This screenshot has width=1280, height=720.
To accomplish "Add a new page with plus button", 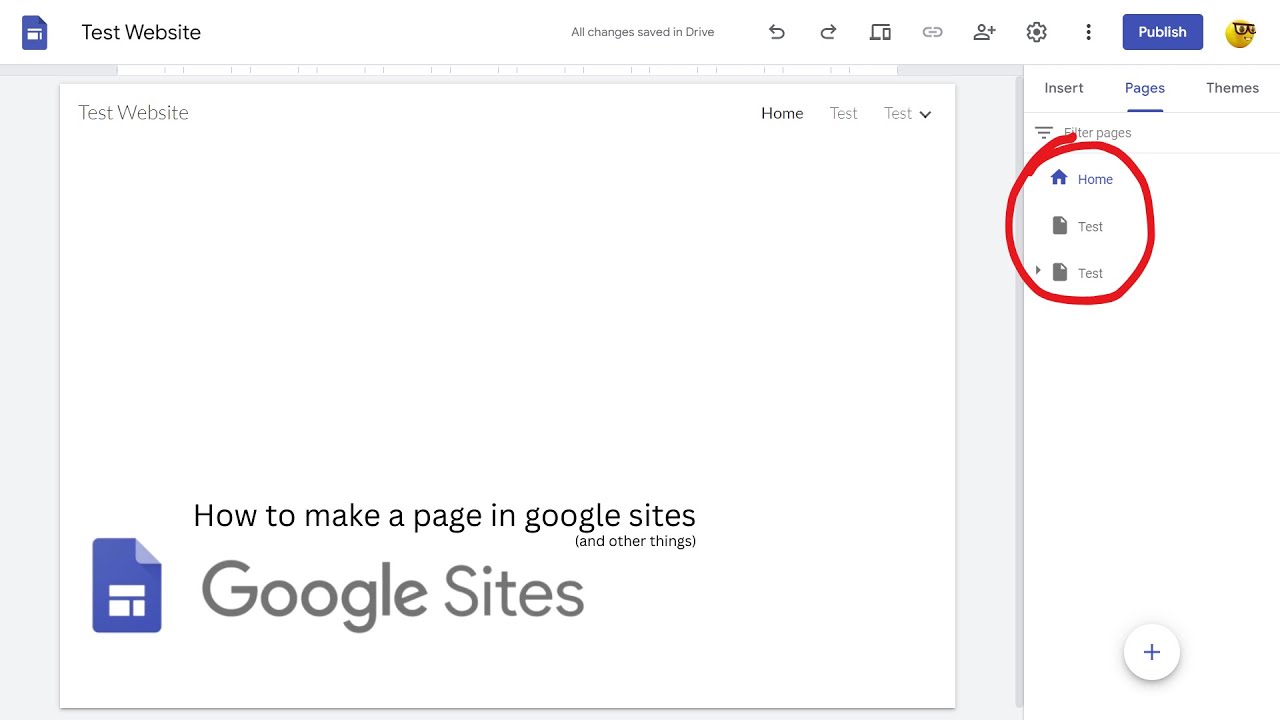I will (x=1152, y=652).
